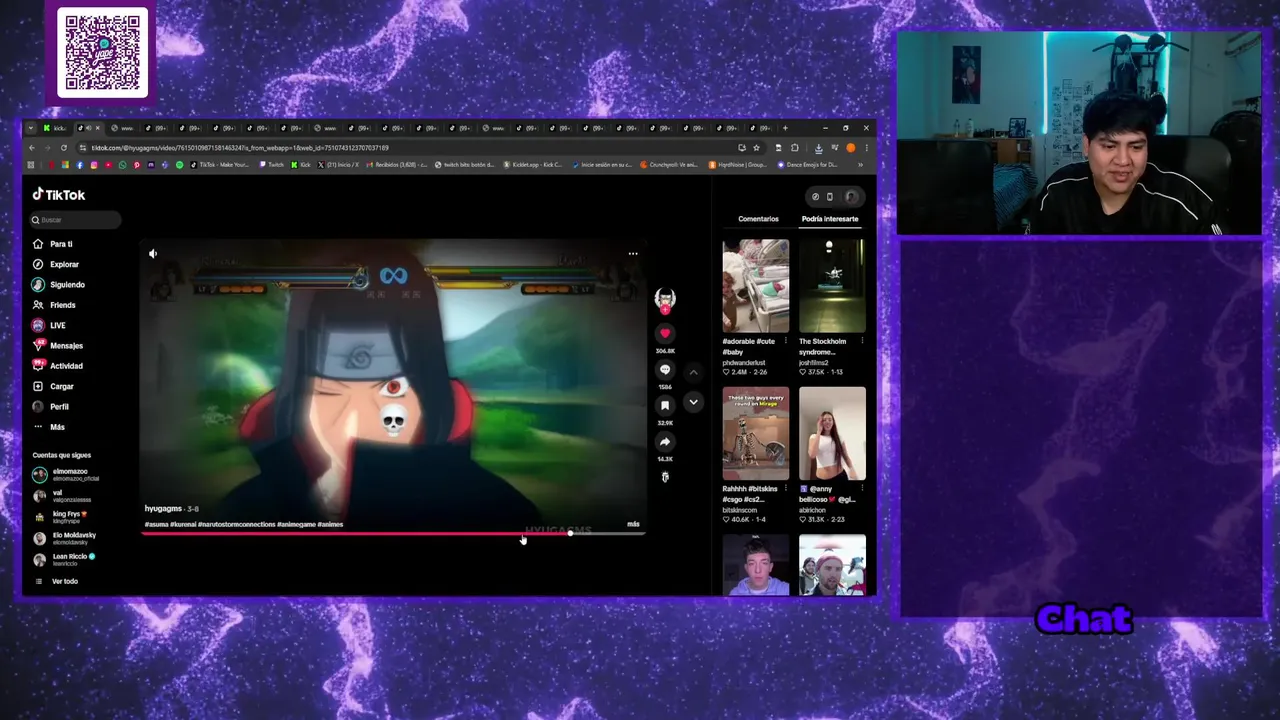Open the #adorable #cute #baby video thumbnail
The width and height of the screenshot is (1280, 720).
pos(756,286)
